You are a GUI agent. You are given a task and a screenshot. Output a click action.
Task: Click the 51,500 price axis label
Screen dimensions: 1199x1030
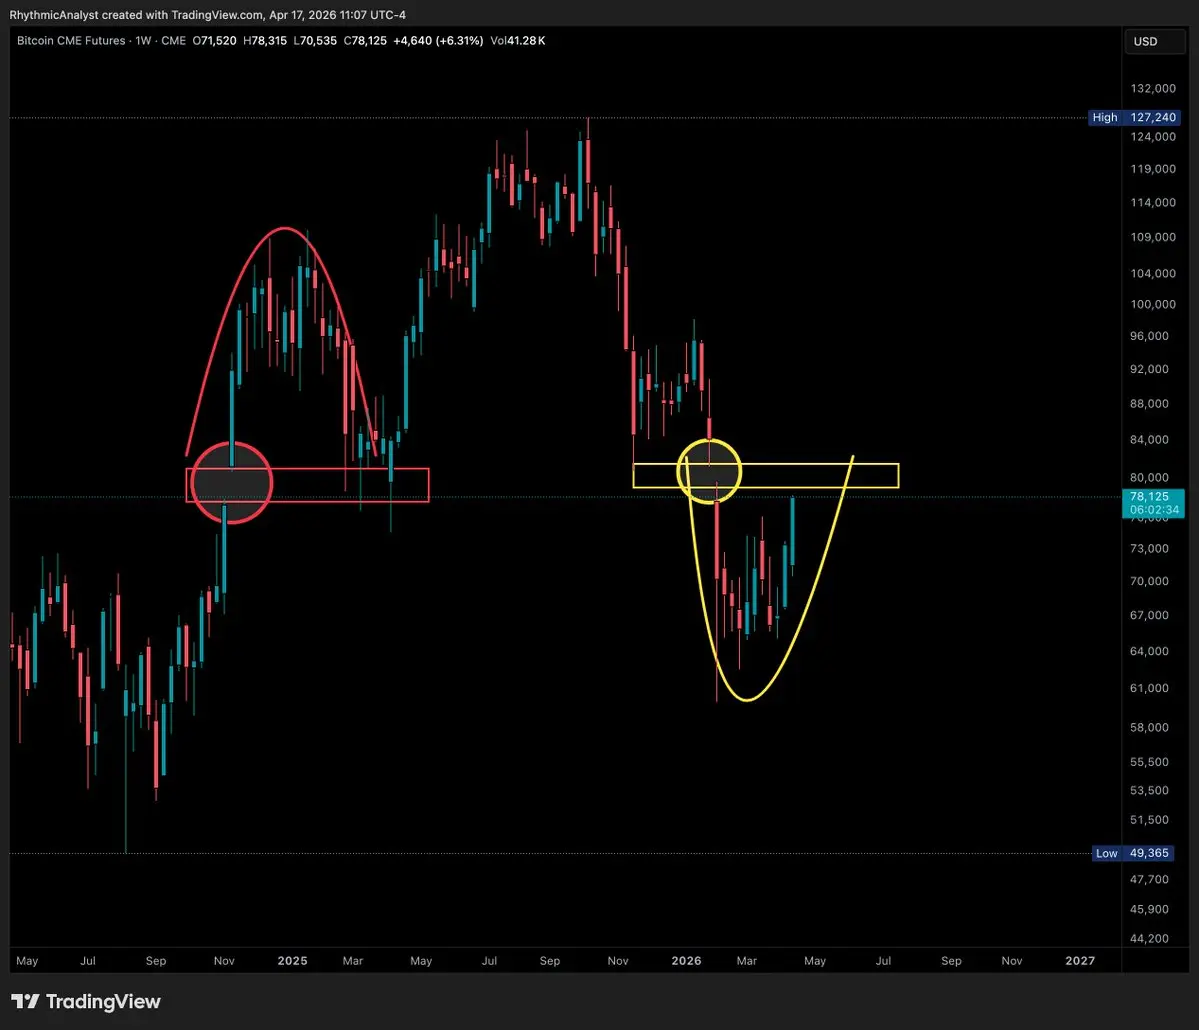coord(1149,820)
